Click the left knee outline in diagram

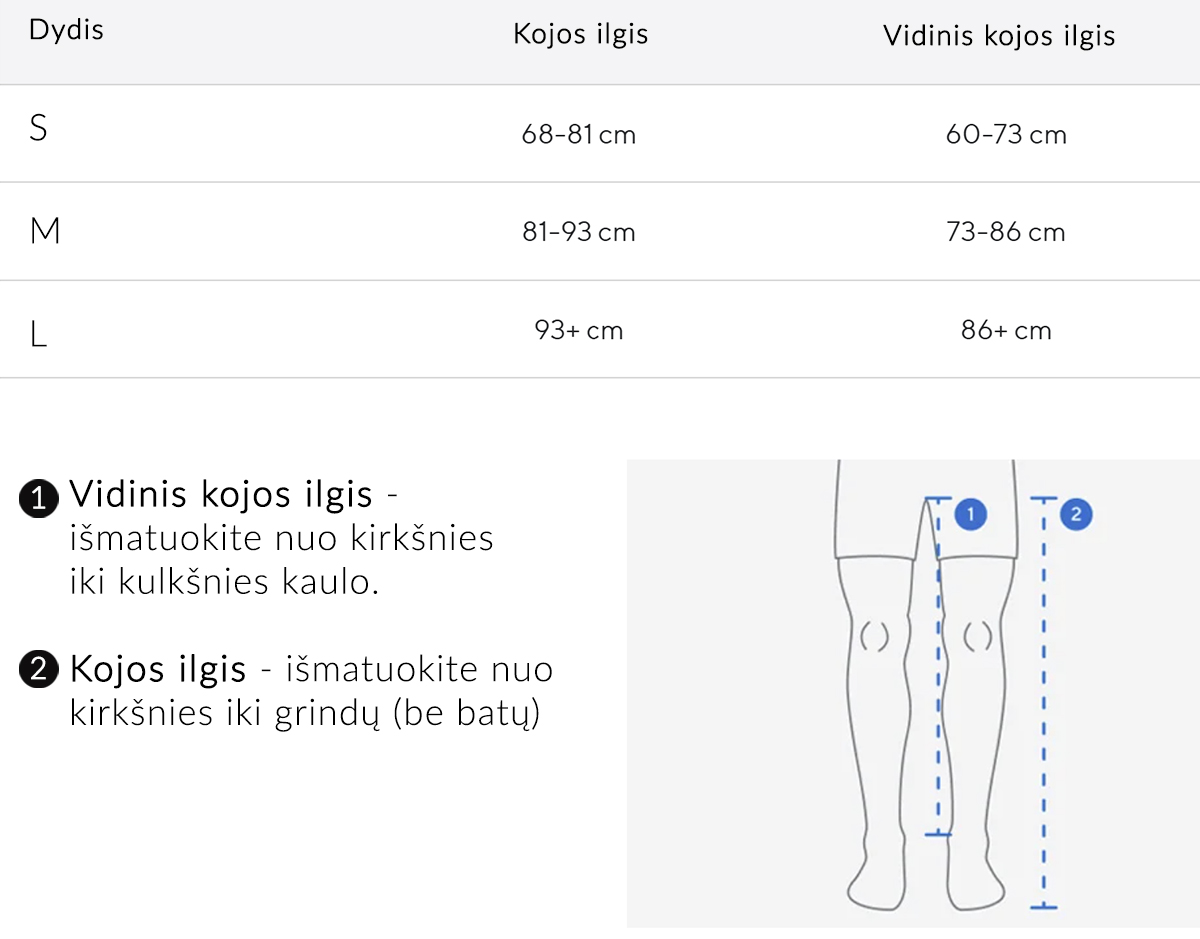874,636
